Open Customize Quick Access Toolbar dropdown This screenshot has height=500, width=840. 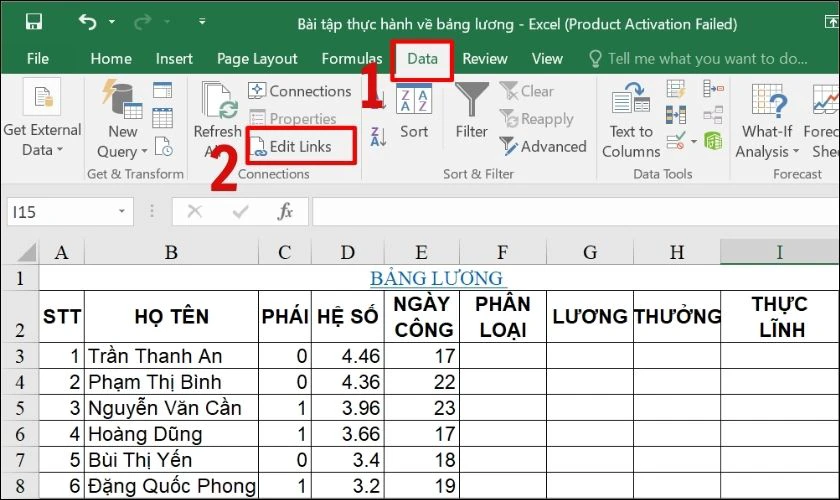tap(202, 21)
